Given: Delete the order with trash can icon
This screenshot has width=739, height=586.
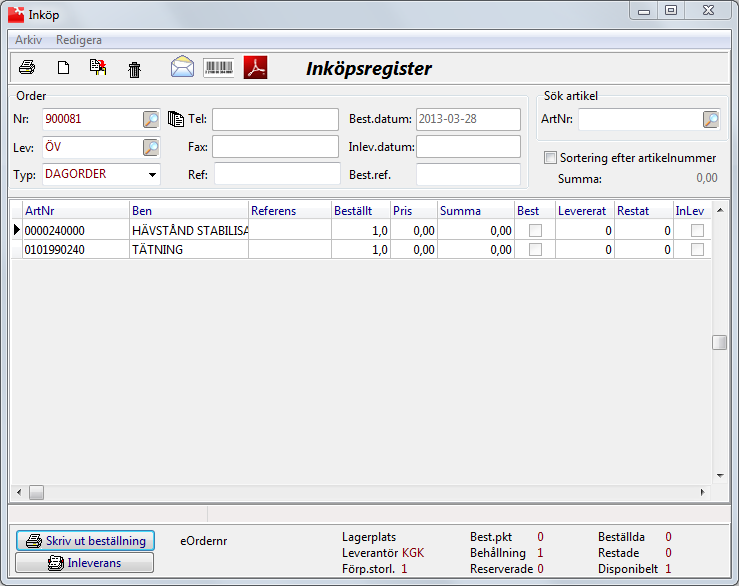Looking at the screenshot, I should click(134, 70).
